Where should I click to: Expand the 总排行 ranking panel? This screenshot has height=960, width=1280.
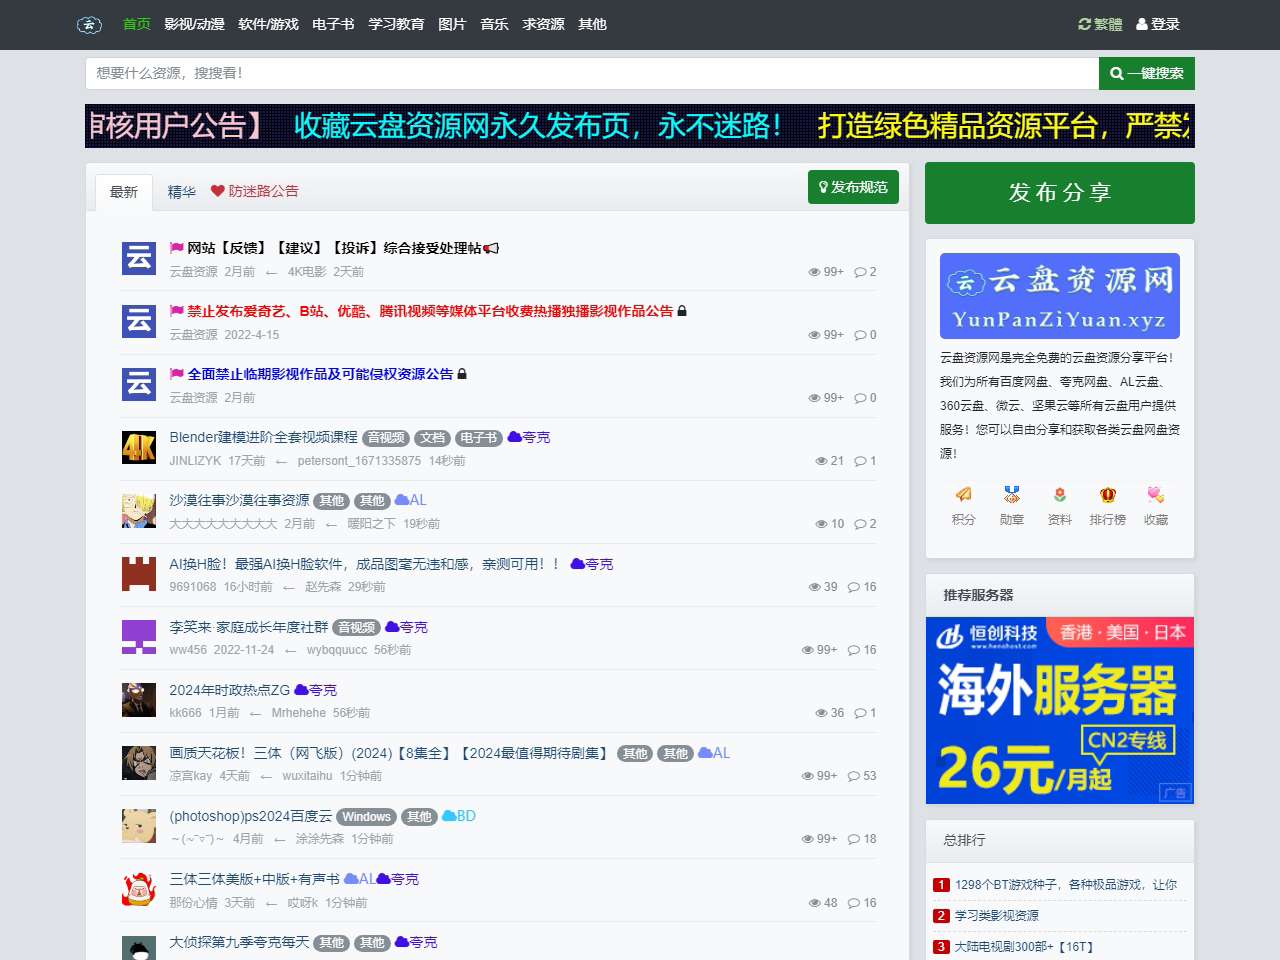coord(964,841)
